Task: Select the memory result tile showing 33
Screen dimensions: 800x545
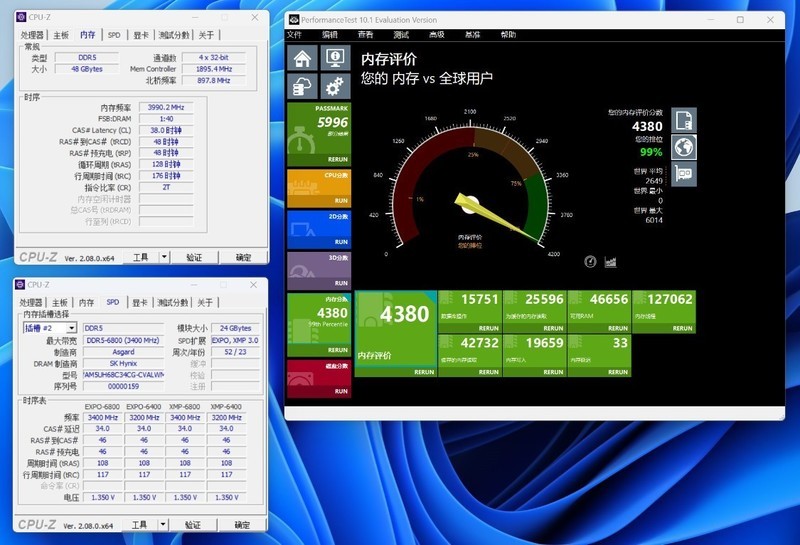Action: click(599, 356)
